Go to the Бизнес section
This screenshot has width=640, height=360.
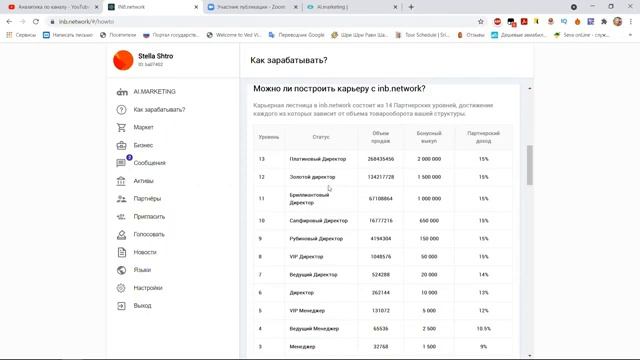[143, 145]
